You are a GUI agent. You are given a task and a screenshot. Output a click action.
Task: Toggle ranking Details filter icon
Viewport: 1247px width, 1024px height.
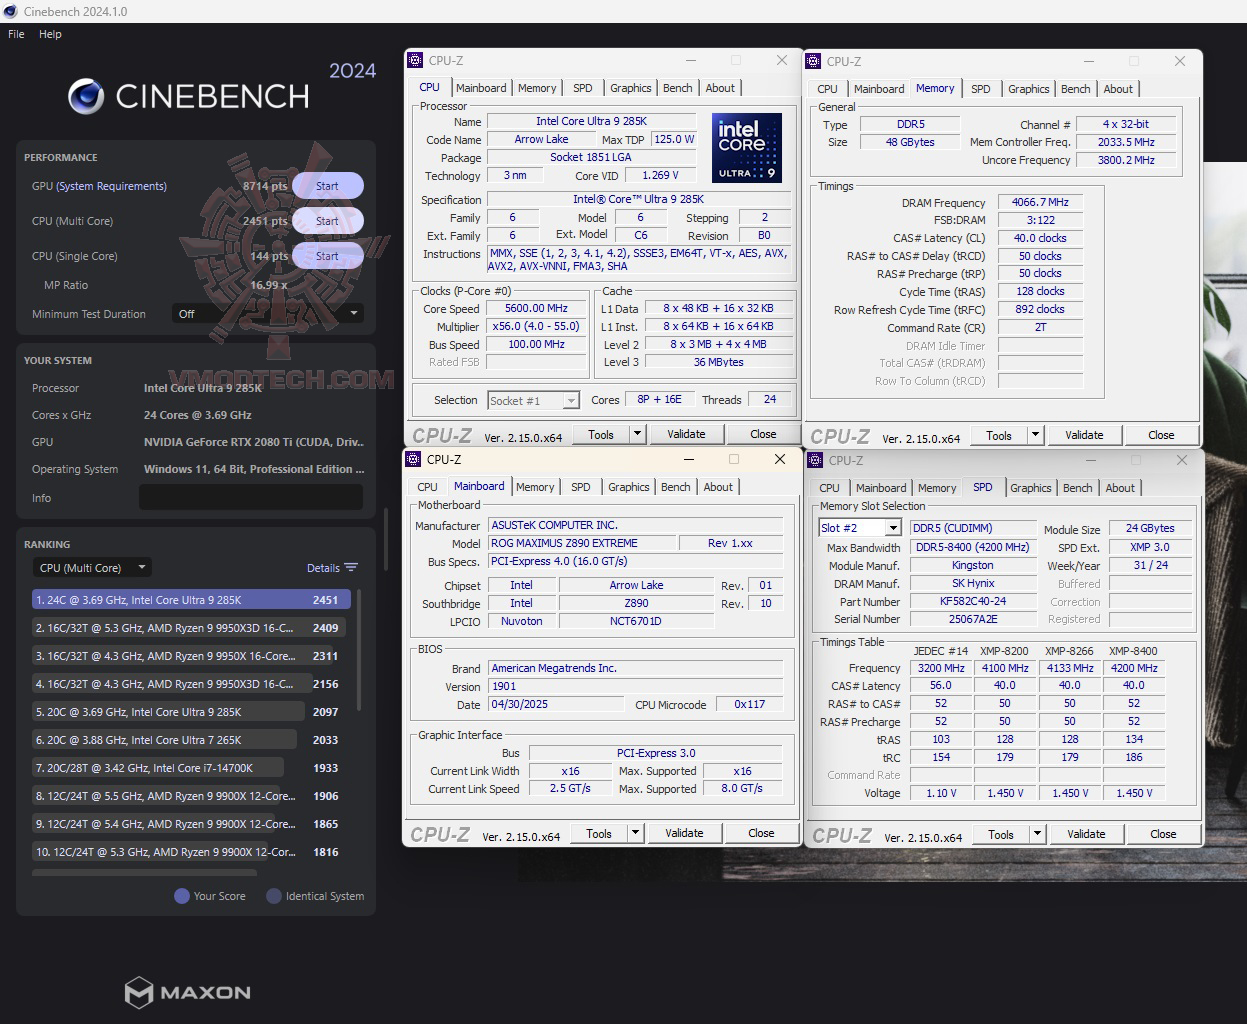click(x=351, y=567)
